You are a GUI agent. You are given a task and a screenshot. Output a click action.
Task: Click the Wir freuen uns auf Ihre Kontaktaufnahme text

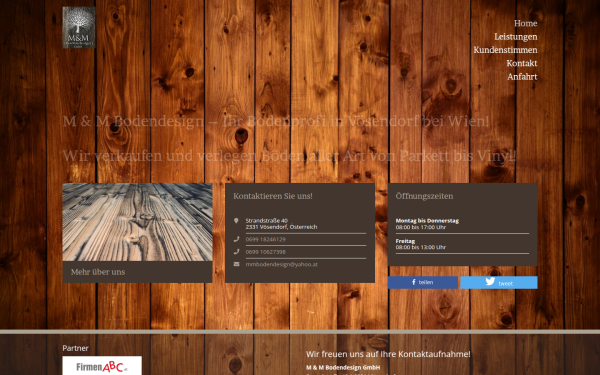[x=388, y=354]
